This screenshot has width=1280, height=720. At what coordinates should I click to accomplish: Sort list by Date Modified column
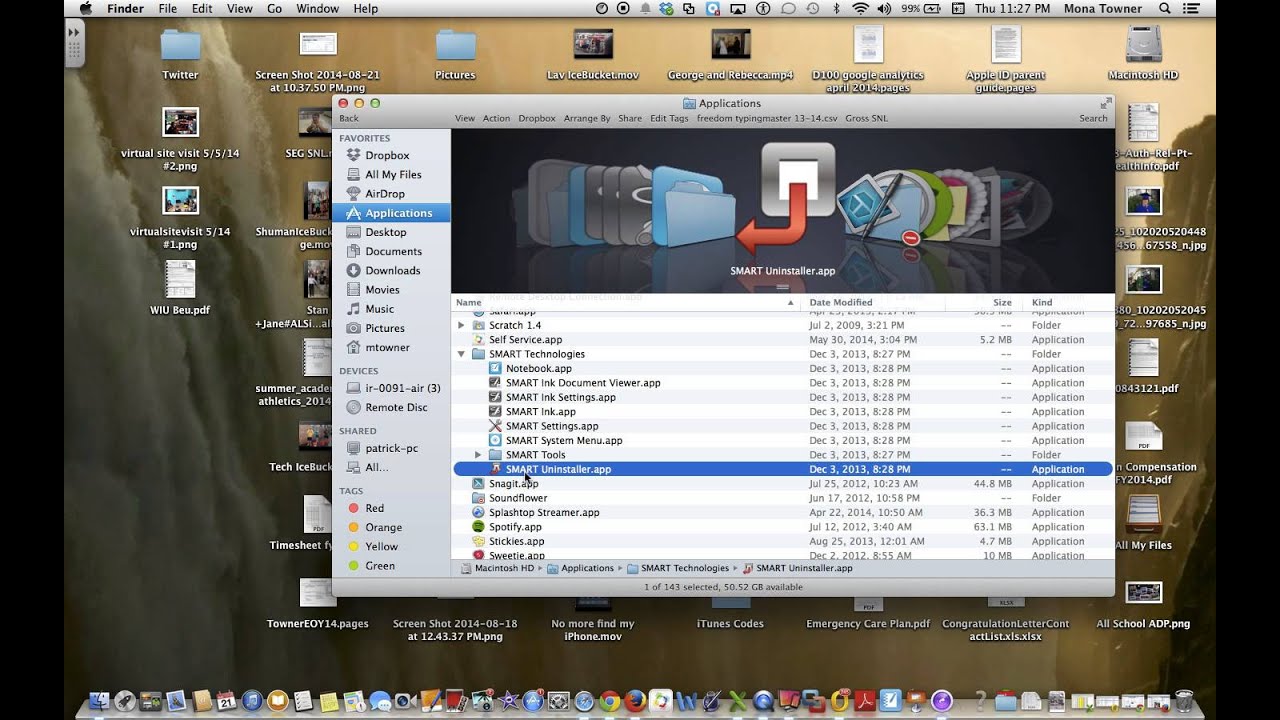click(x=841, y=302)
